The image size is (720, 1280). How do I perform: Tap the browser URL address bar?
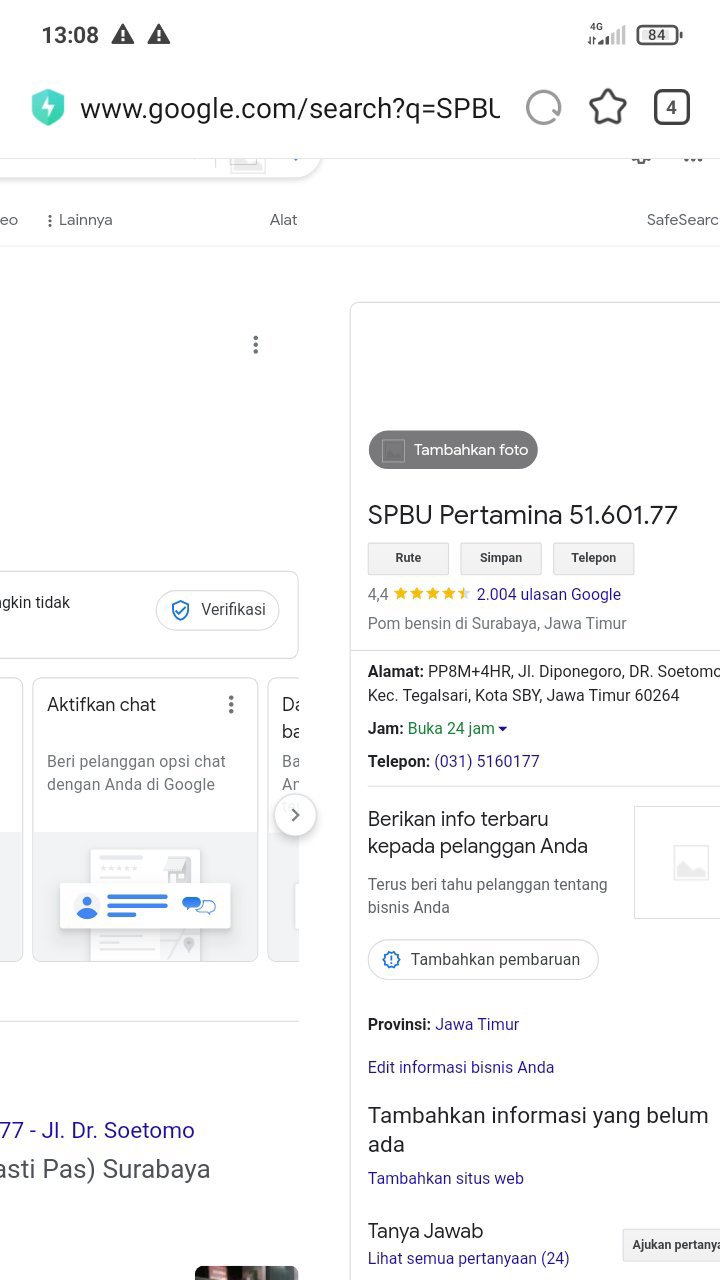tap(290, 108)
